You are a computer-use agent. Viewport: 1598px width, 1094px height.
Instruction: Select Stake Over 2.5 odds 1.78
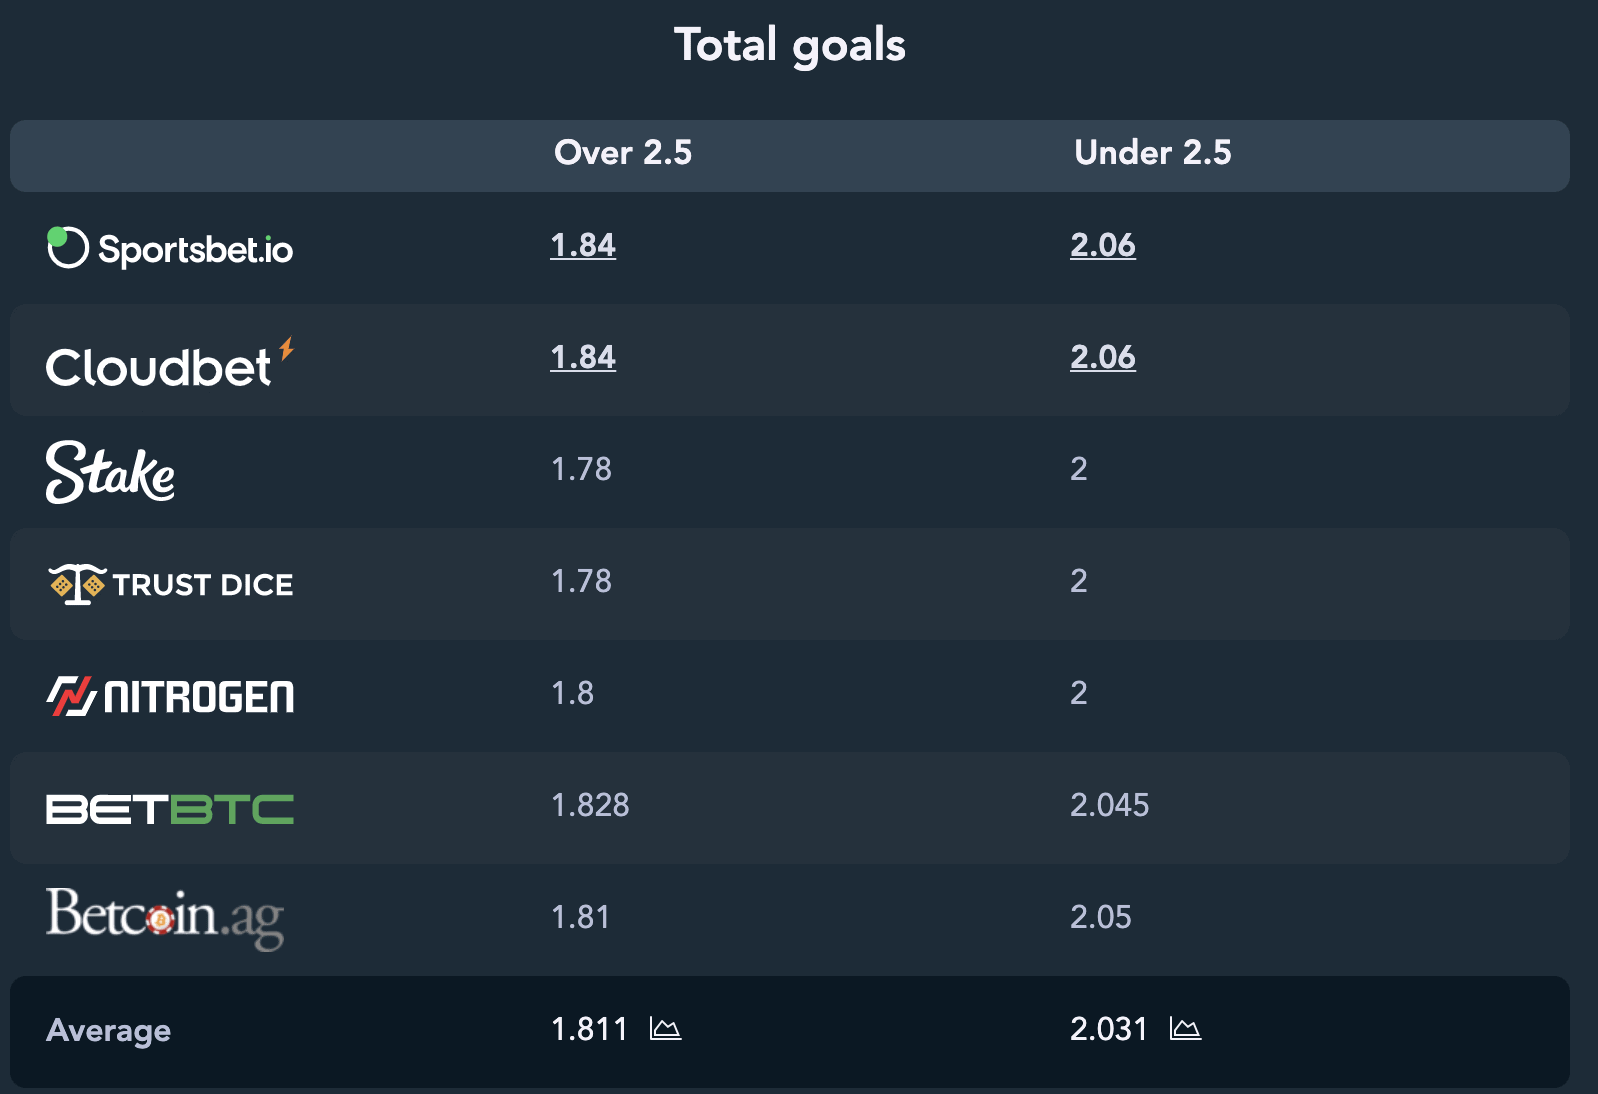click(581, 469)
